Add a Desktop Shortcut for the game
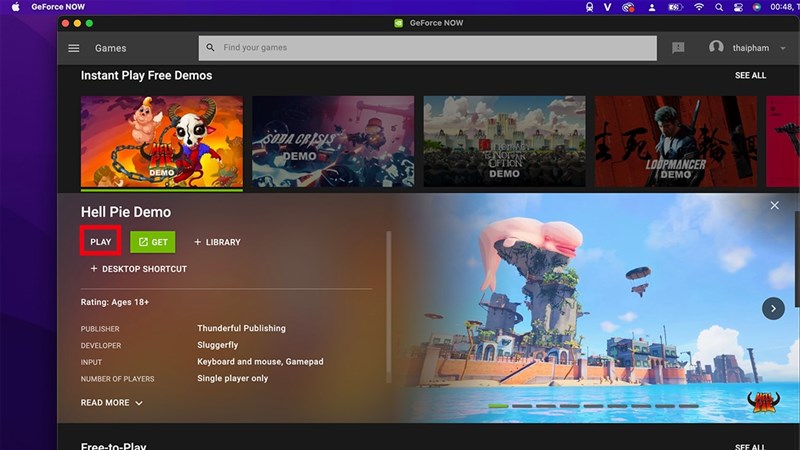This screenshot has width=800, height=450. coord(139,269)
